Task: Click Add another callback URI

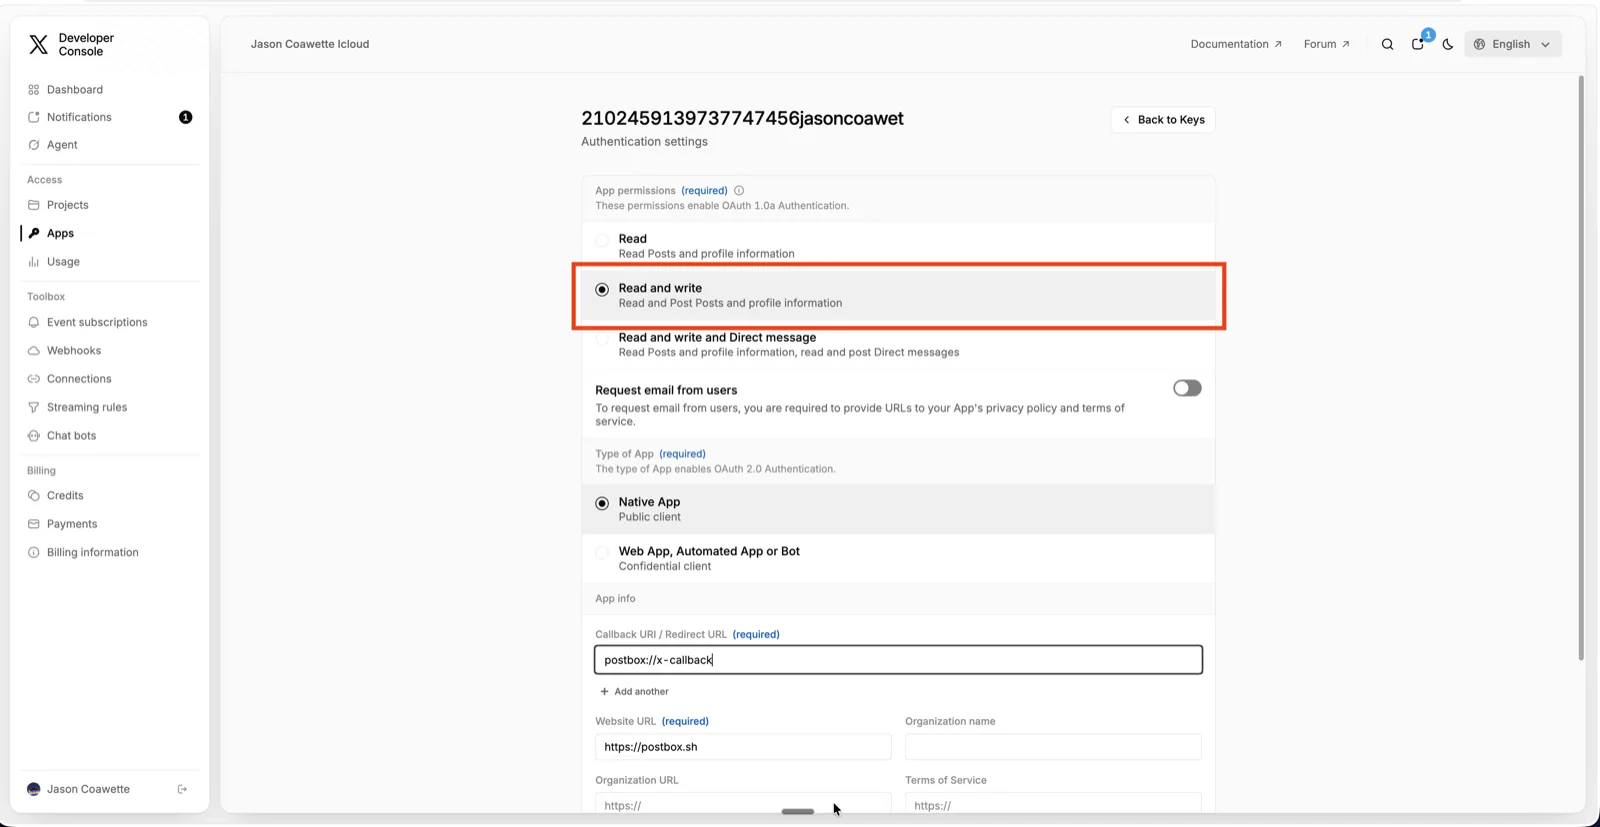Action: click(634, 692)
